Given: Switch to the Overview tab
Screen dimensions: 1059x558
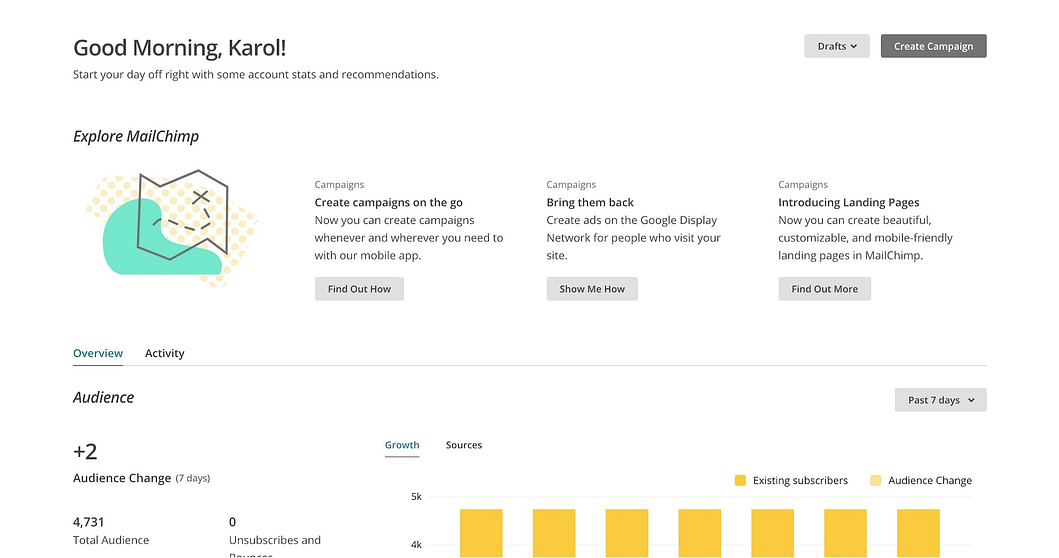Looking at the screenshot, I should point(98,353).
